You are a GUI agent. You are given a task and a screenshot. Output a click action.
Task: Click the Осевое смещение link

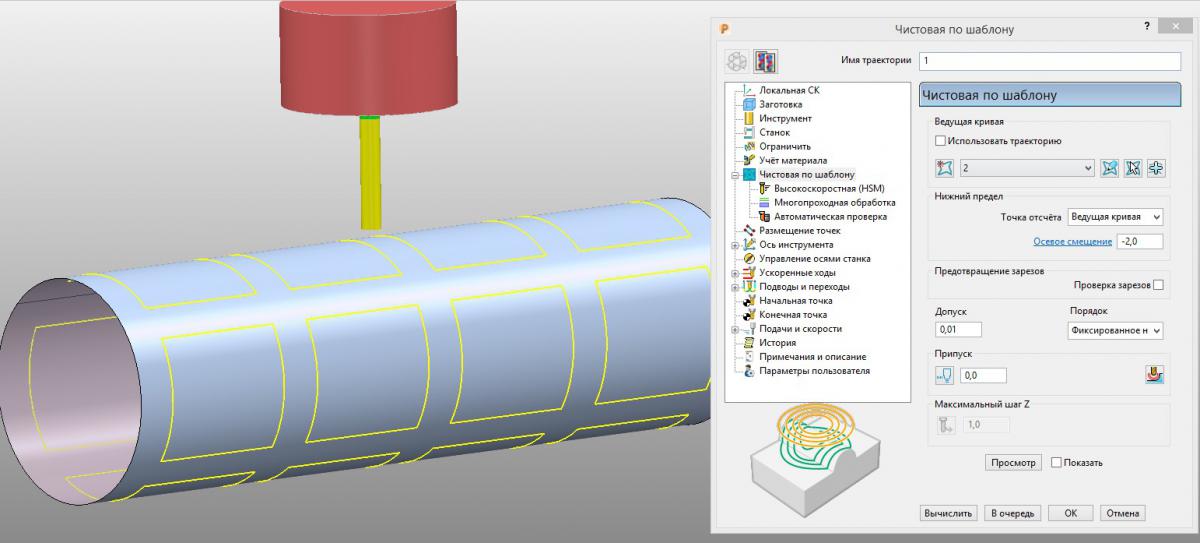[x=1072, y=241]
